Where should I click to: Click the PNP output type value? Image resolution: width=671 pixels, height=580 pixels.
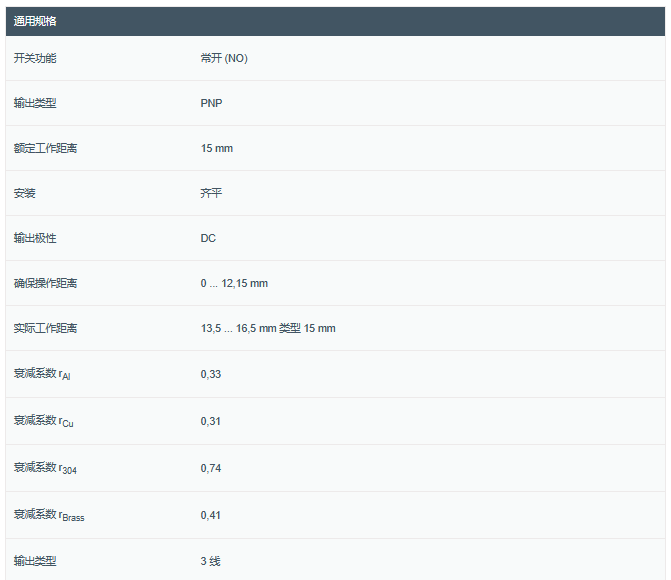point(211,103)
